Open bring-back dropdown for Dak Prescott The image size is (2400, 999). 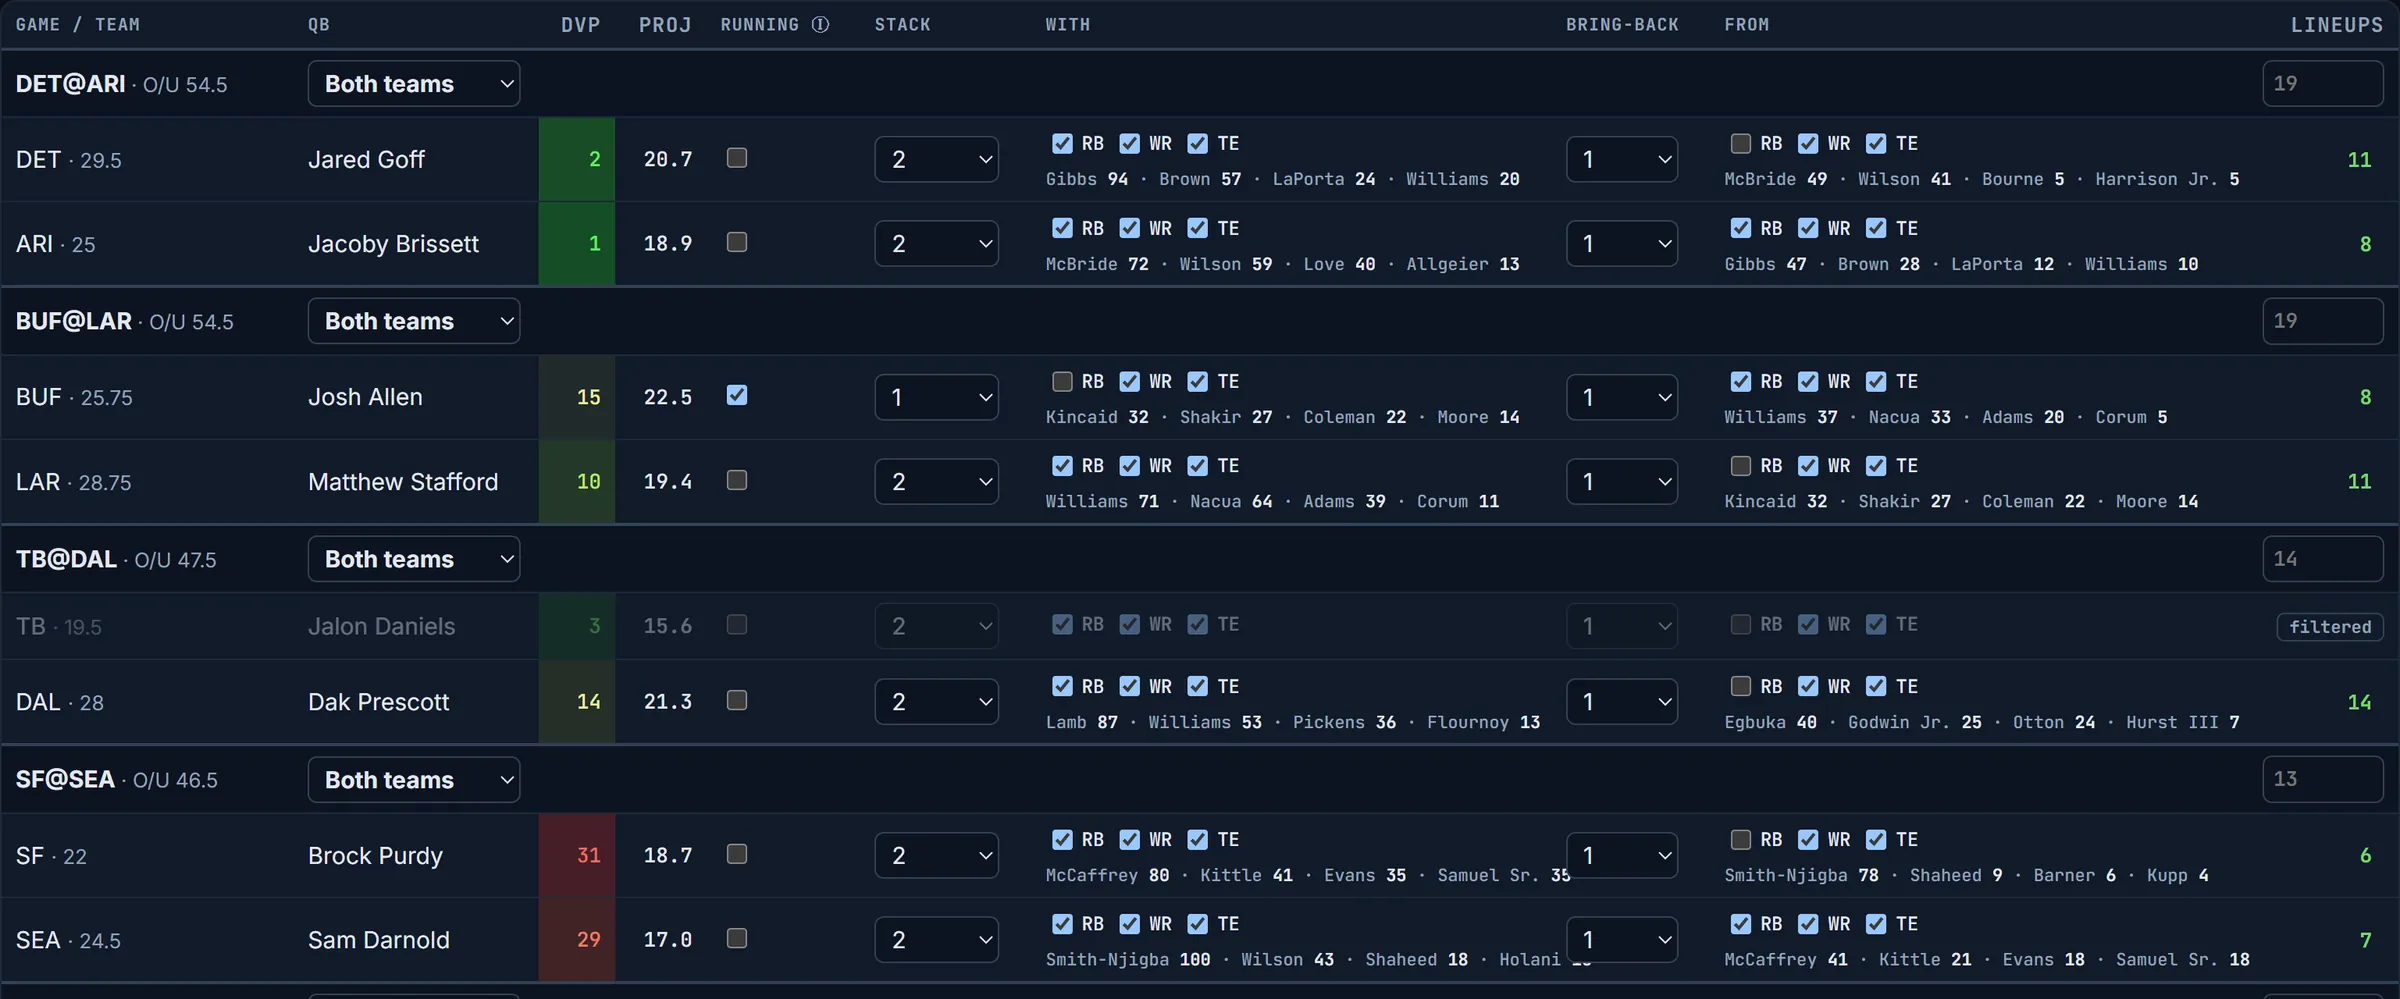[x=1622, y=702]
